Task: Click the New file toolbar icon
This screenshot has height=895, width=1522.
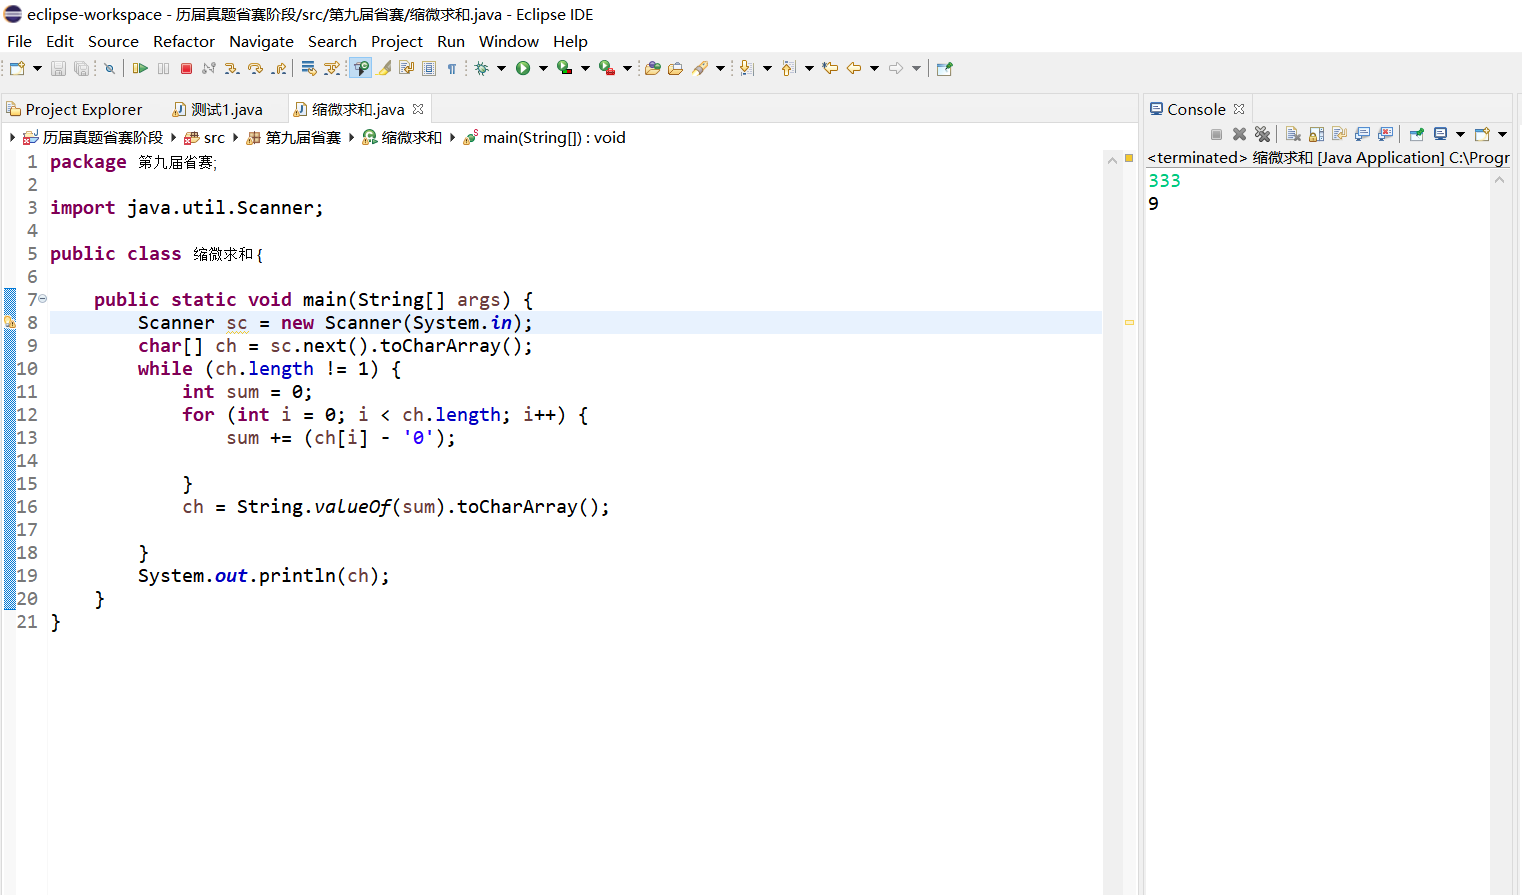Action: pos(17,68)
